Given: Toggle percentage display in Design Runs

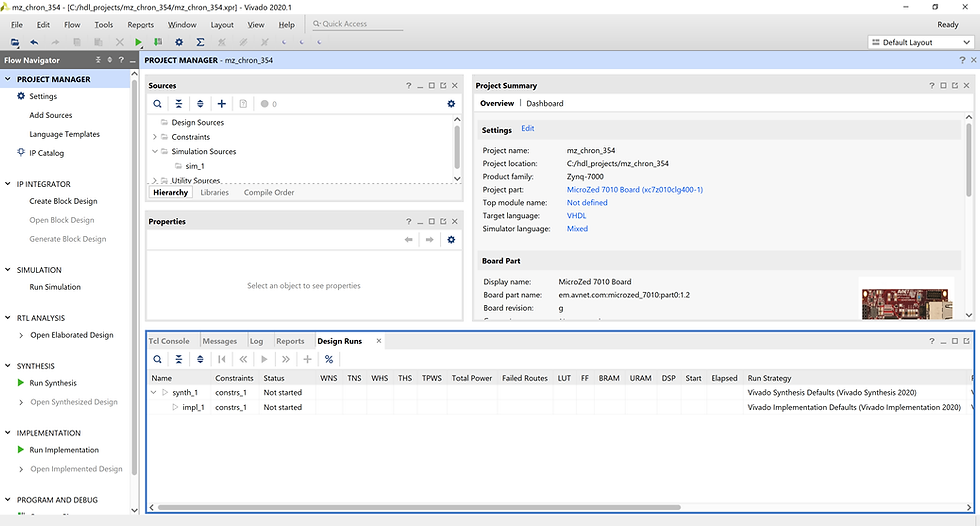Looking at the screenshot, I should click(329, 359).
